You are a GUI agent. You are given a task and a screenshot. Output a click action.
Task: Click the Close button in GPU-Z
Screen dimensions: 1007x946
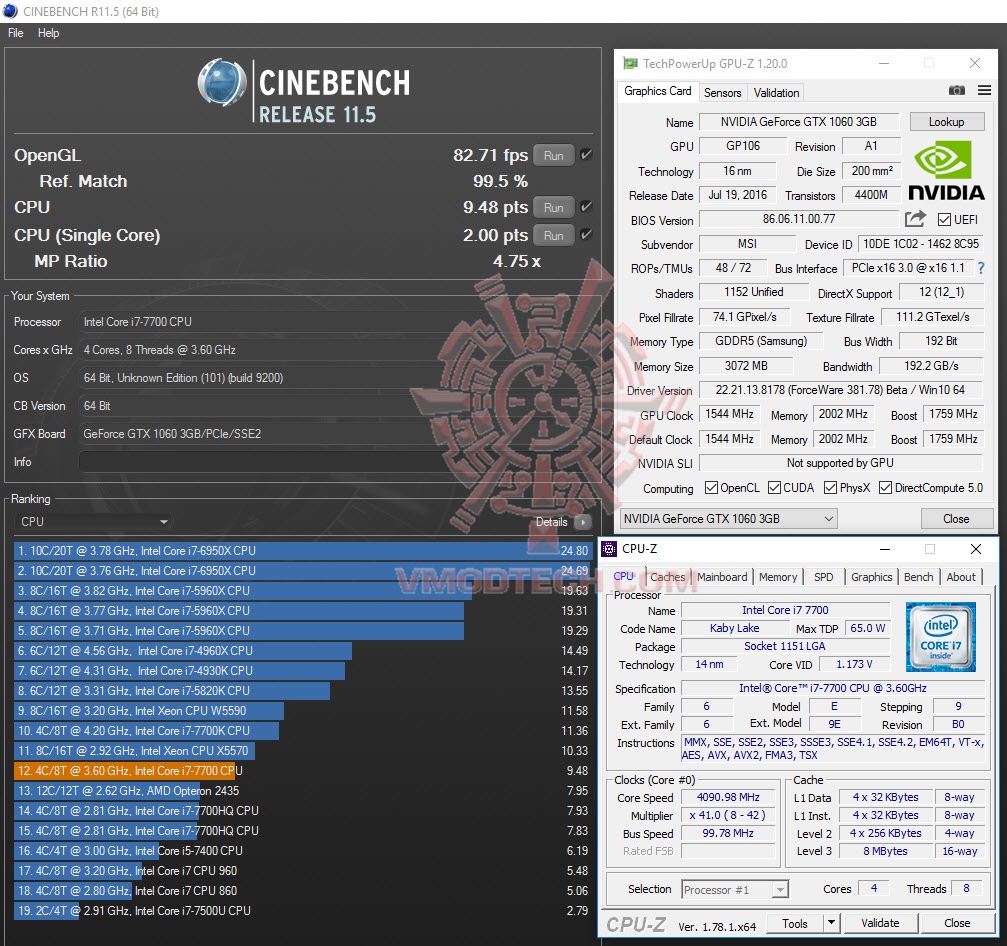point(956,518)
